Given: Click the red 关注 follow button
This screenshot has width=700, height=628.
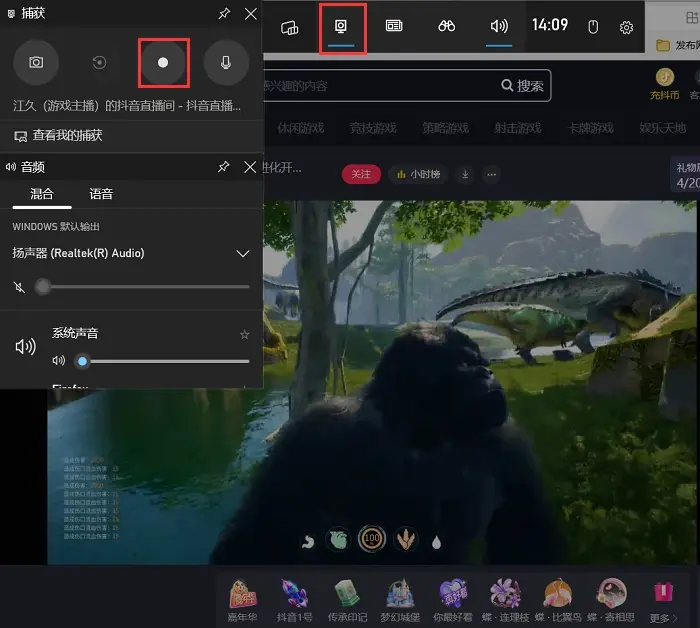Looking at the screenshot, I should click(361, 174).
